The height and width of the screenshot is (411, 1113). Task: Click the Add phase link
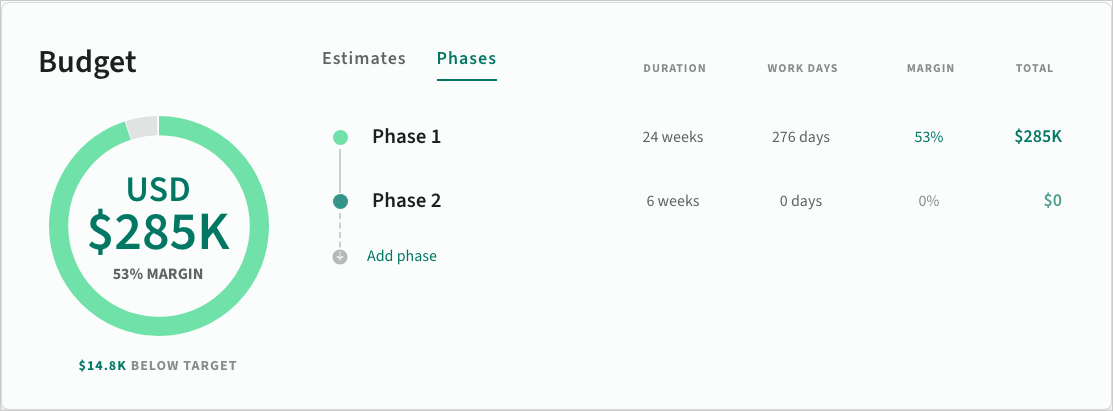(x=402, y=256)
